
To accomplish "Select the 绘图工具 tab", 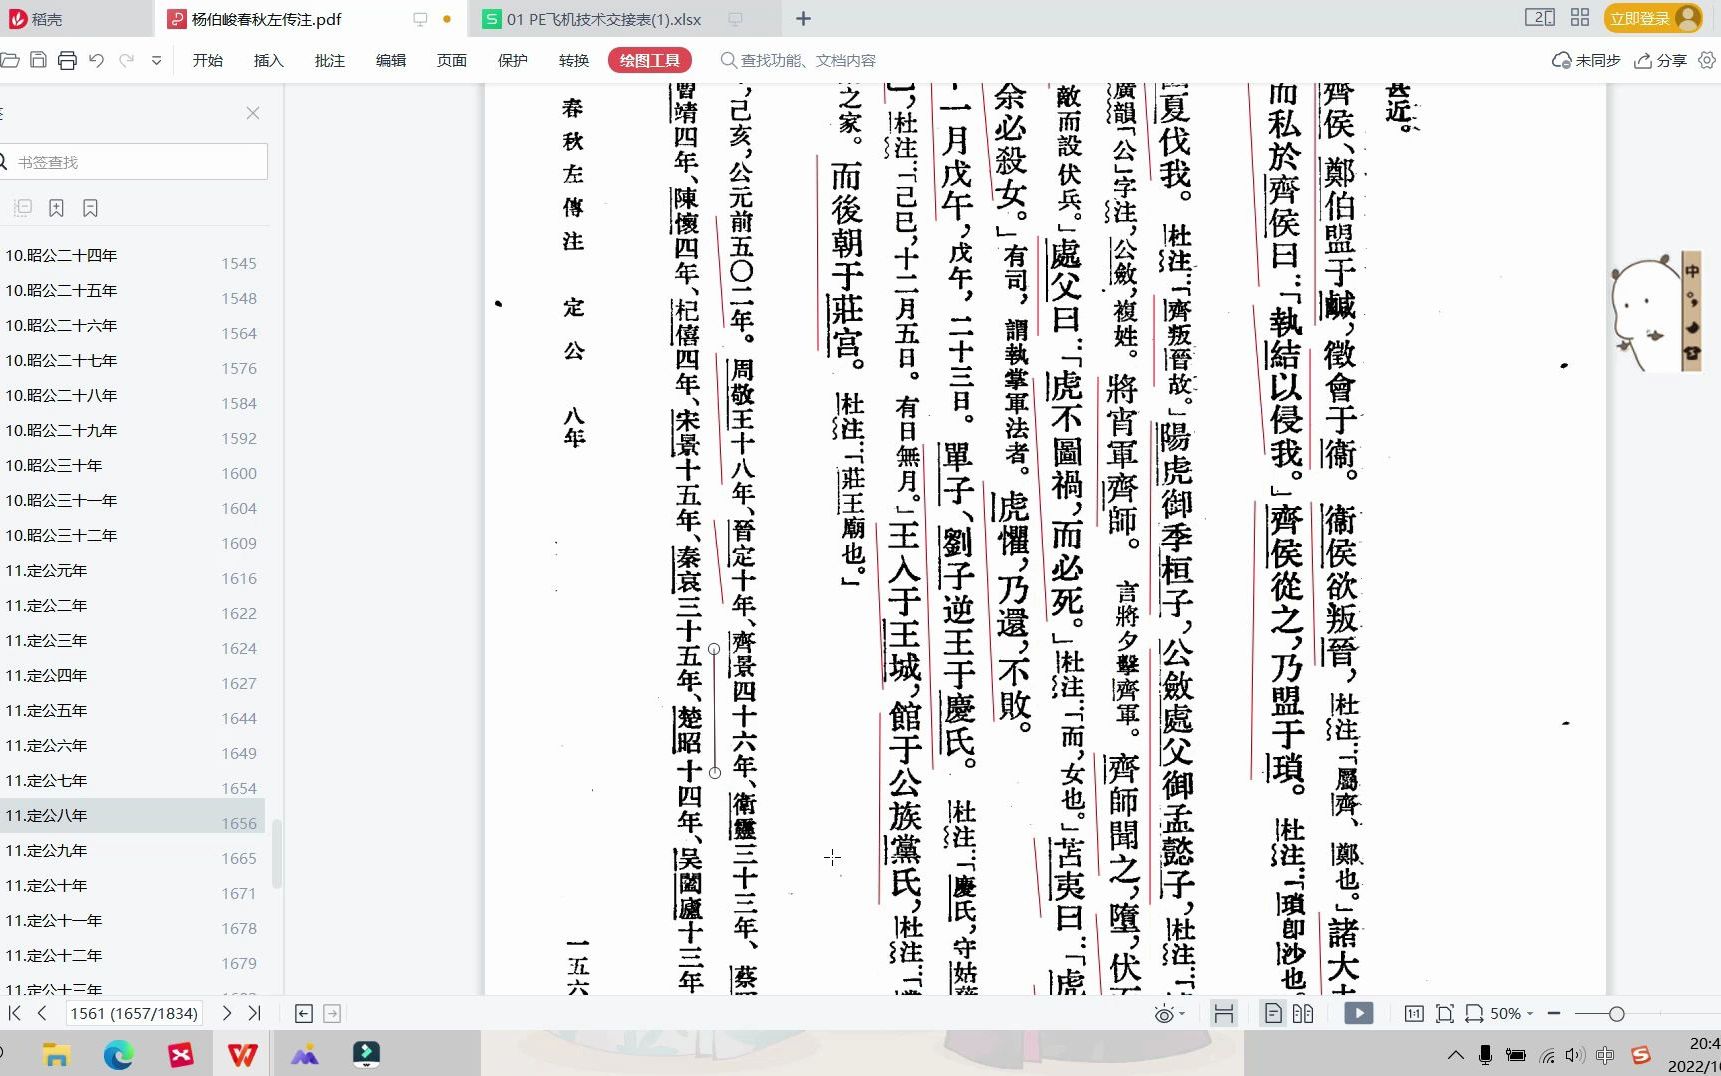I will point(650,60).
